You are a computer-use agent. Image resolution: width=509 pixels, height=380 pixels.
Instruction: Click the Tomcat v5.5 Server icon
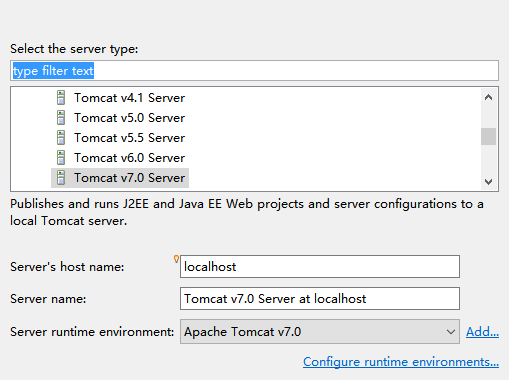coord(61,138)
